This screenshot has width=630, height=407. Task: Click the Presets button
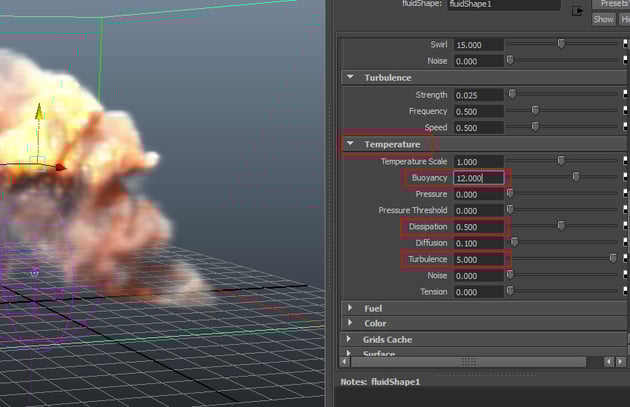[x=611, y=4]
